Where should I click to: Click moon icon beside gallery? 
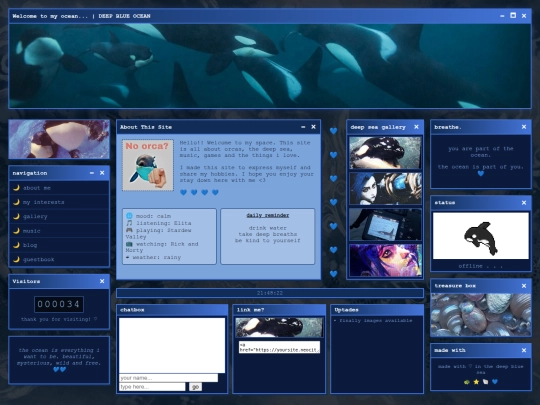click(16, 216)
